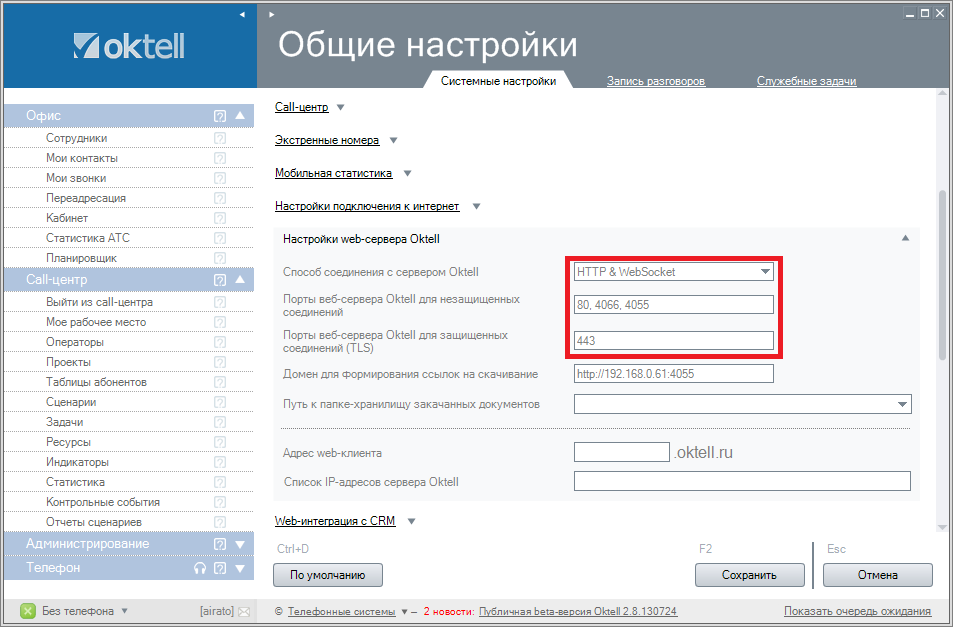Open Мое рабочее место menu item
The width and height of the screenshot is (953, 627).
96,322
